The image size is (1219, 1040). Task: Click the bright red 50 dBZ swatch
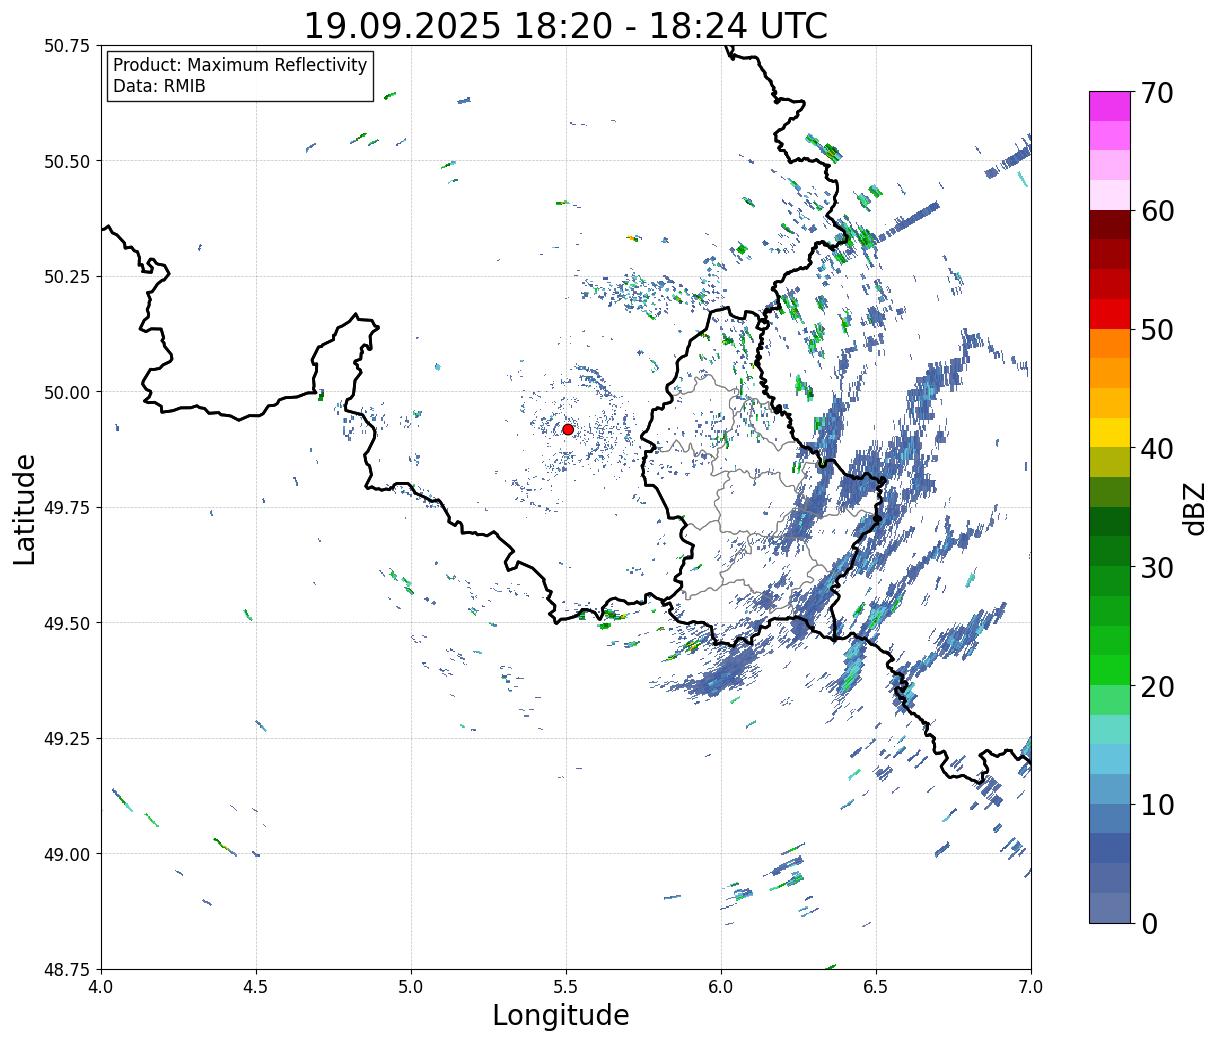(1110, 314)
